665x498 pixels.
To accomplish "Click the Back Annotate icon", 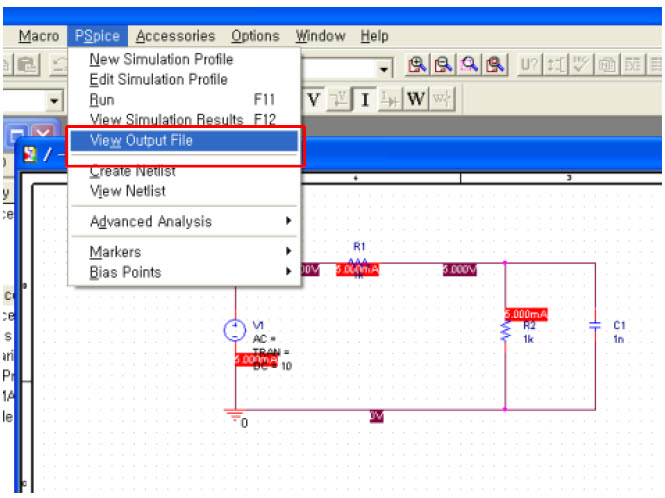I will click(556, 65).
